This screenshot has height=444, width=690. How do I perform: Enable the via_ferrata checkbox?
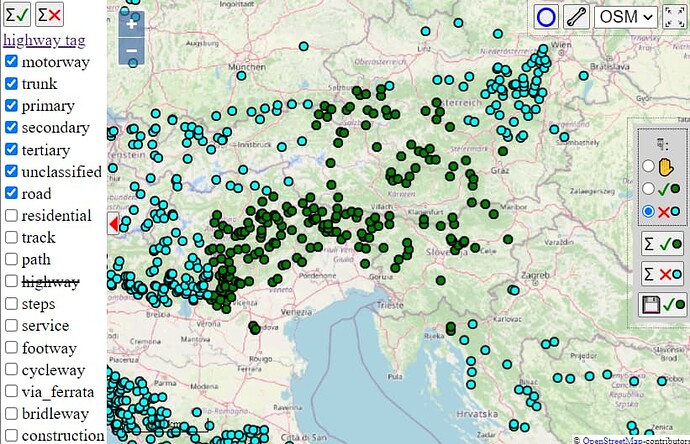(x=11, y=392)
